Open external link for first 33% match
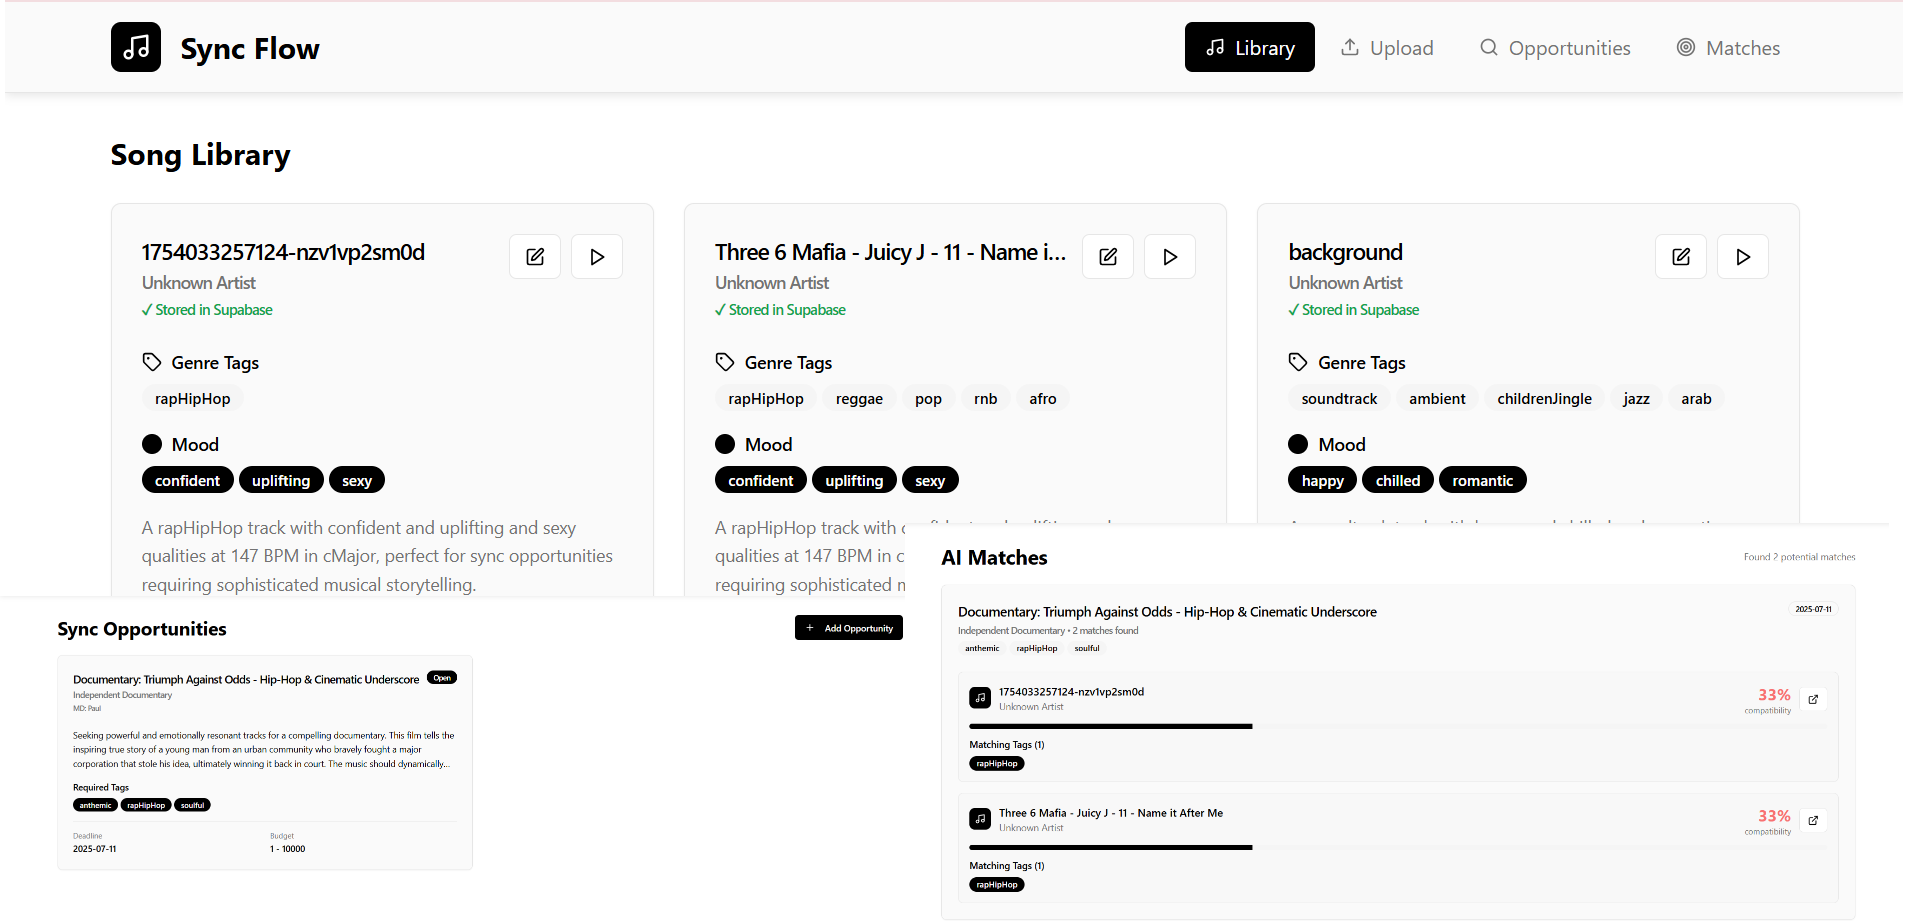 click(1813, 699)
